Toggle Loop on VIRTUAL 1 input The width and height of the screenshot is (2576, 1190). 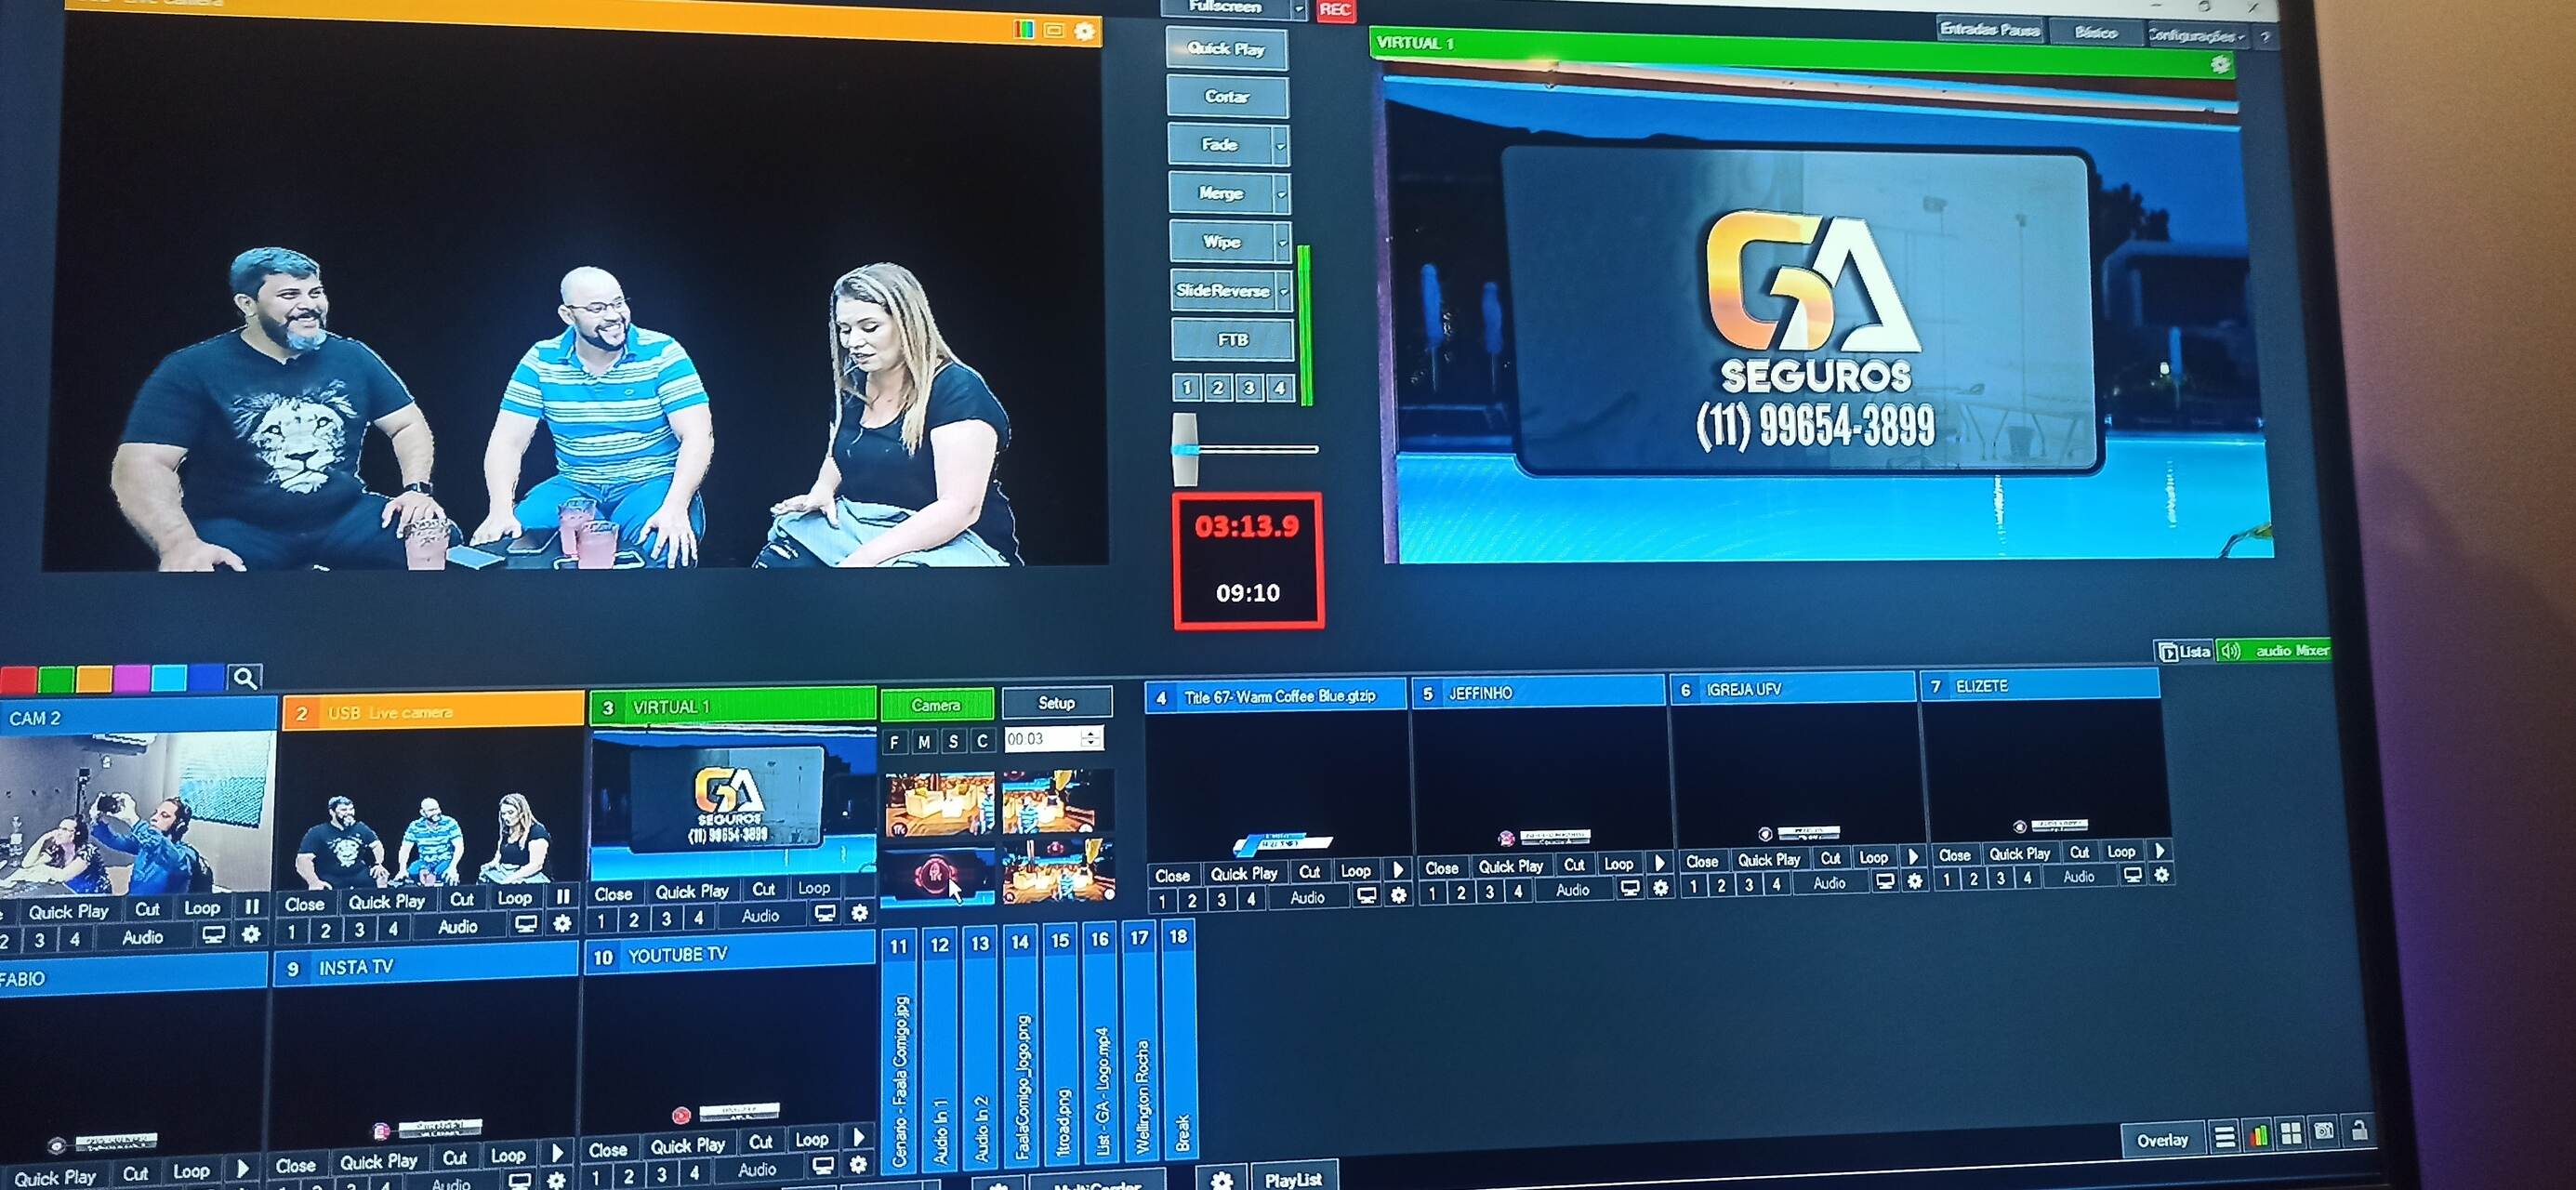pos(814,888)
